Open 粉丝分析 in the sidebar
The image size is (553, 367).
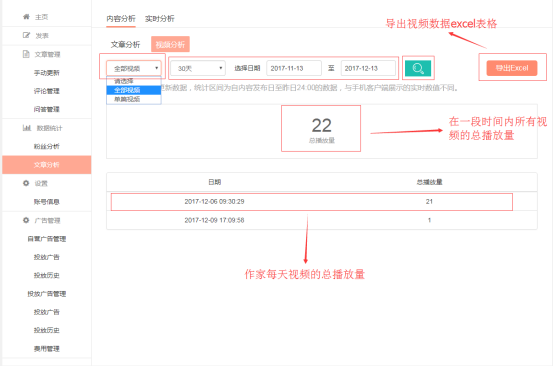(47, 146)
